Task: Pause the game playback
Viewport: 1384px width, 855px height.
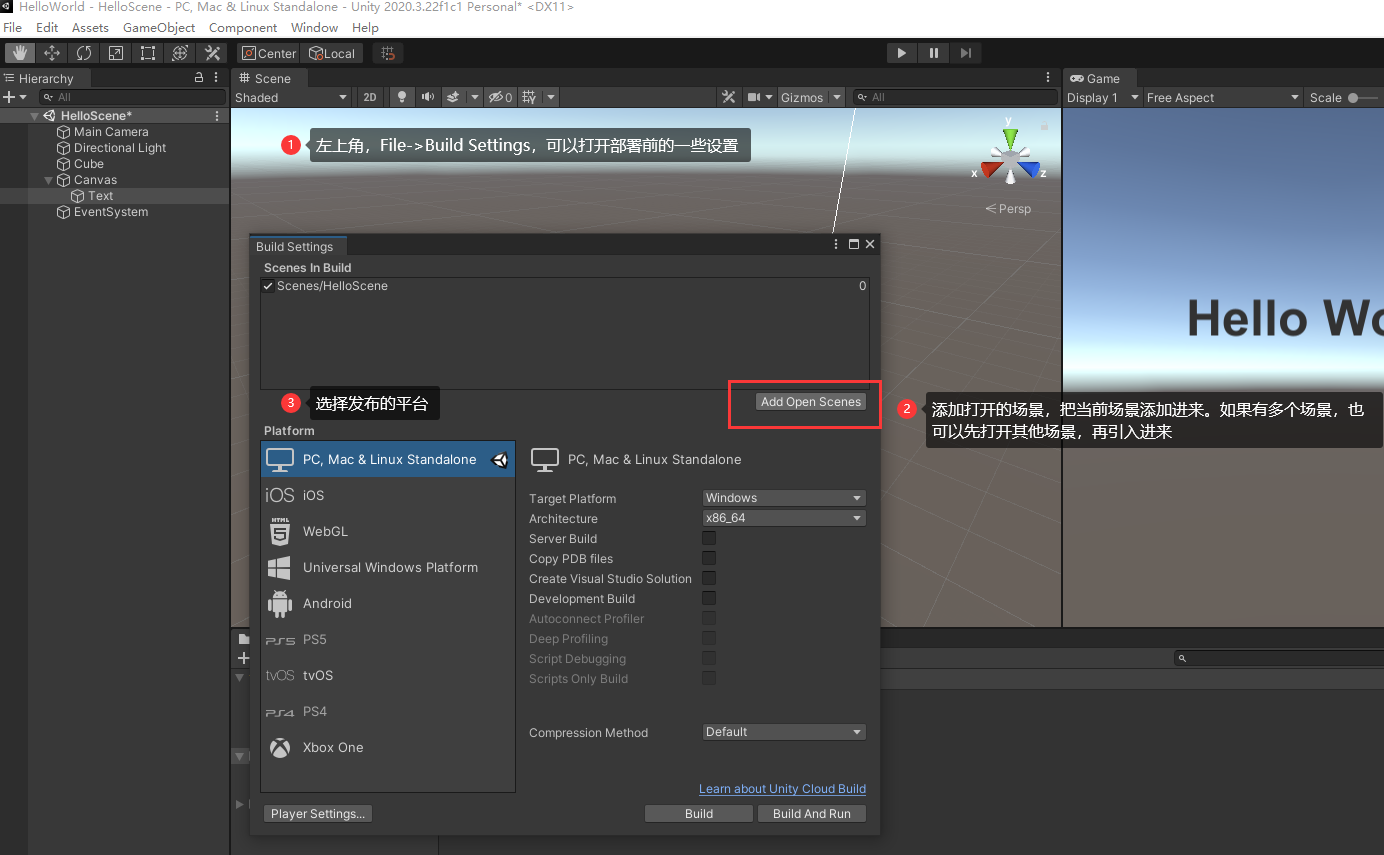Action: pos(933,53)
